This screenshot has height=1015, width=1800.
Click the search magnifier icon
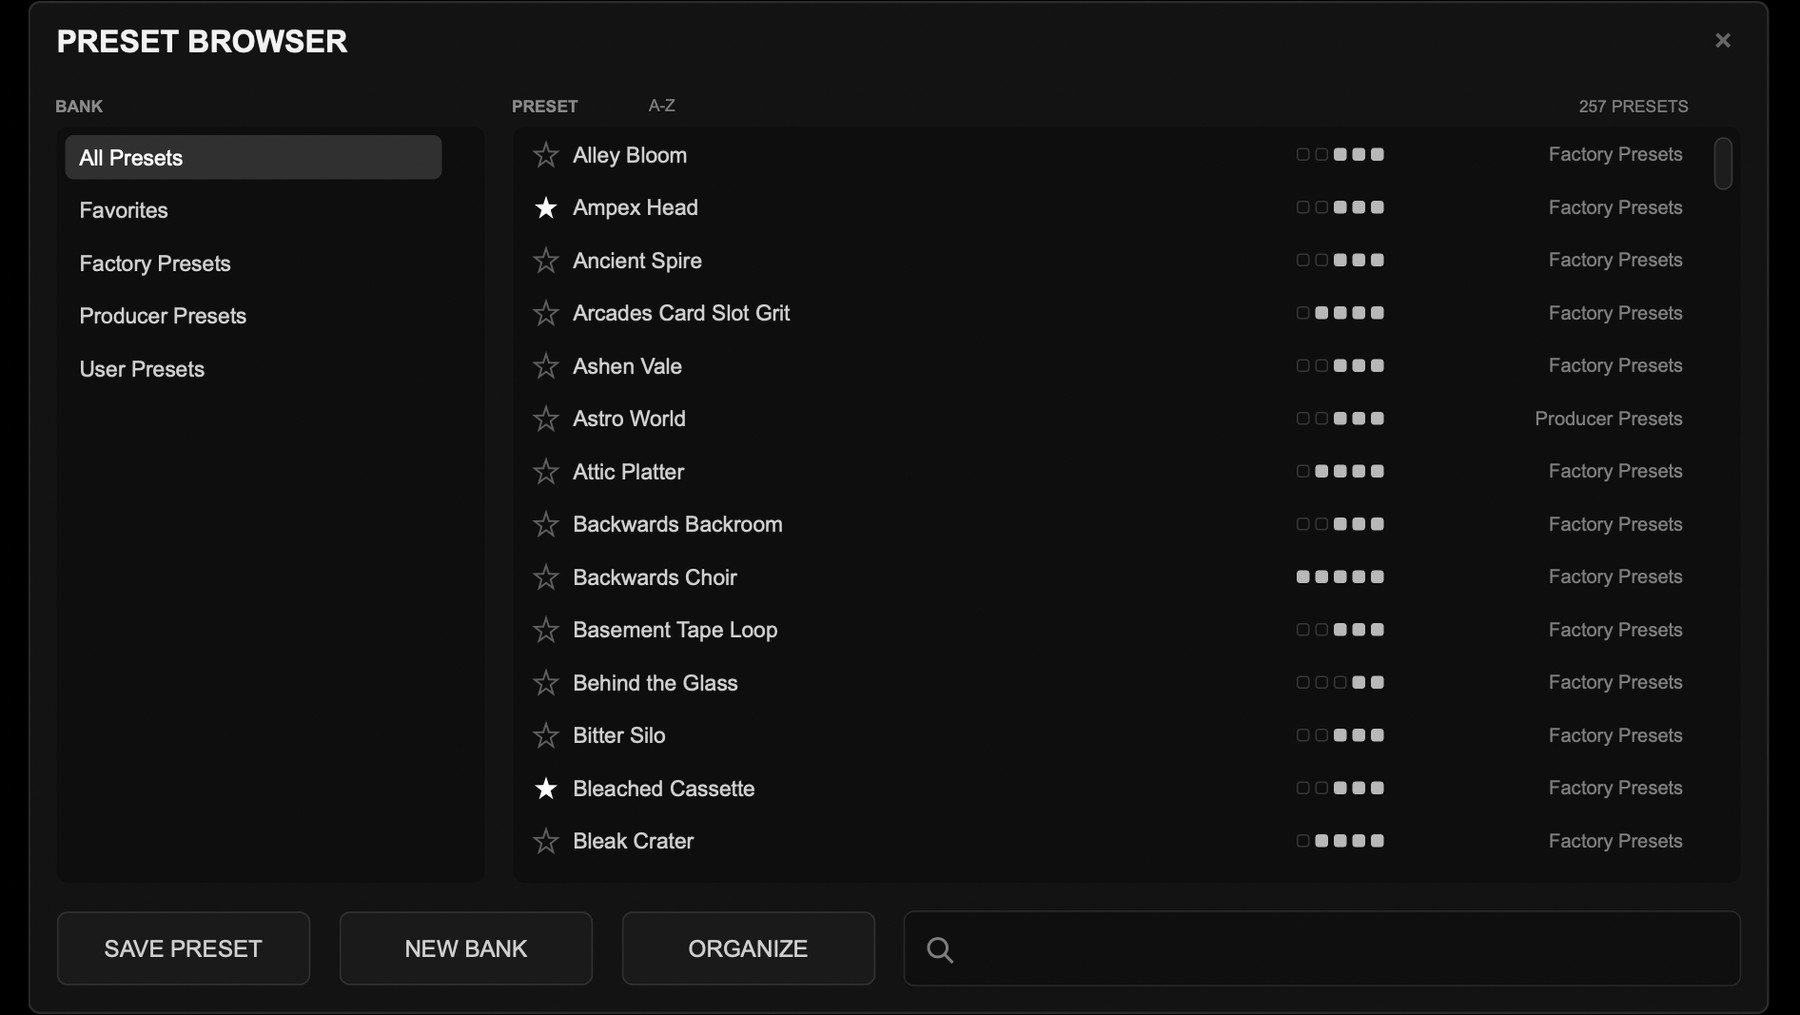coord(940,949)
